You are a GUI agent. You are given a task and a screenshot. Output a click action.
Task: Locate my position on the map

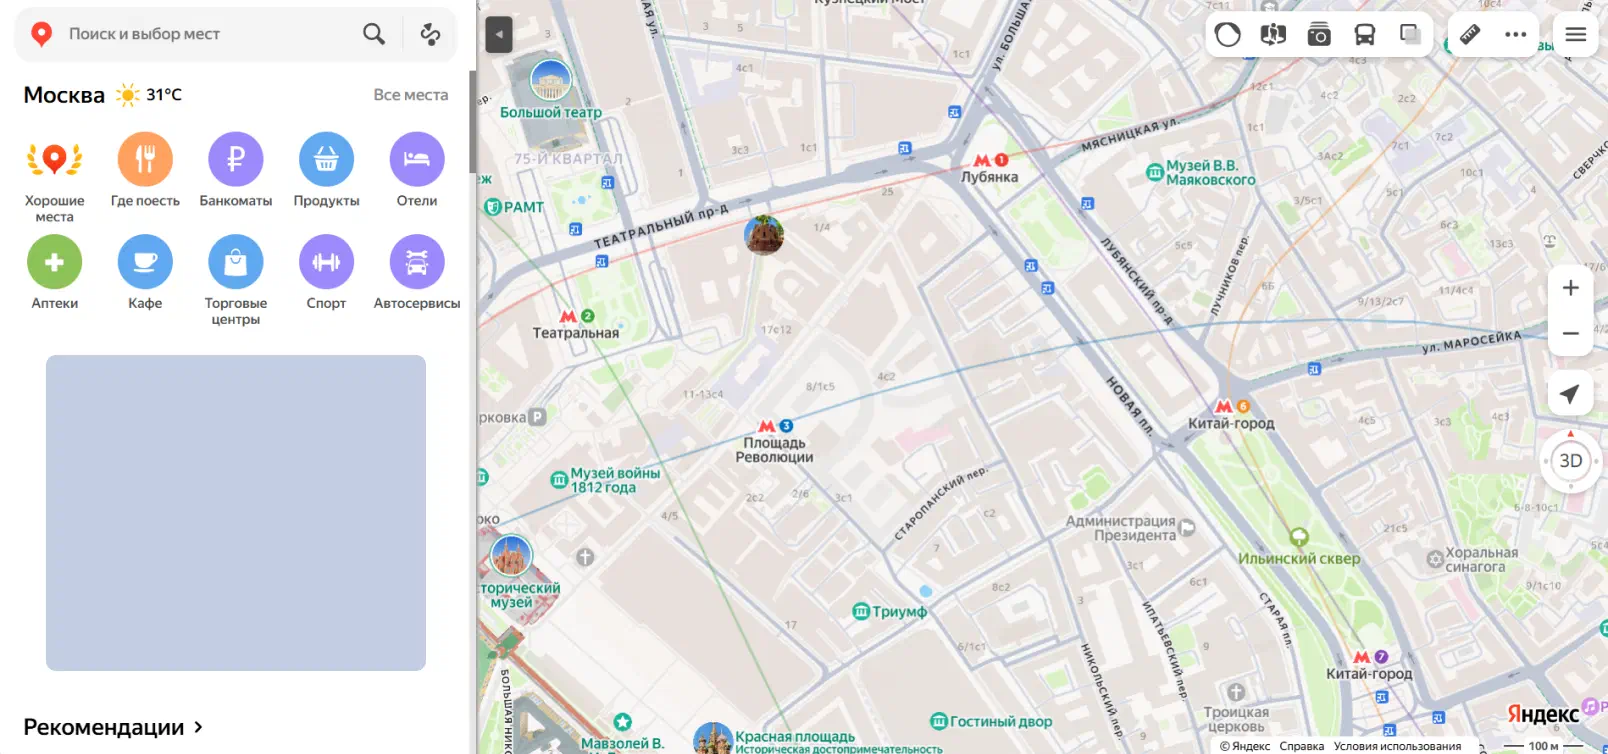1571,394
